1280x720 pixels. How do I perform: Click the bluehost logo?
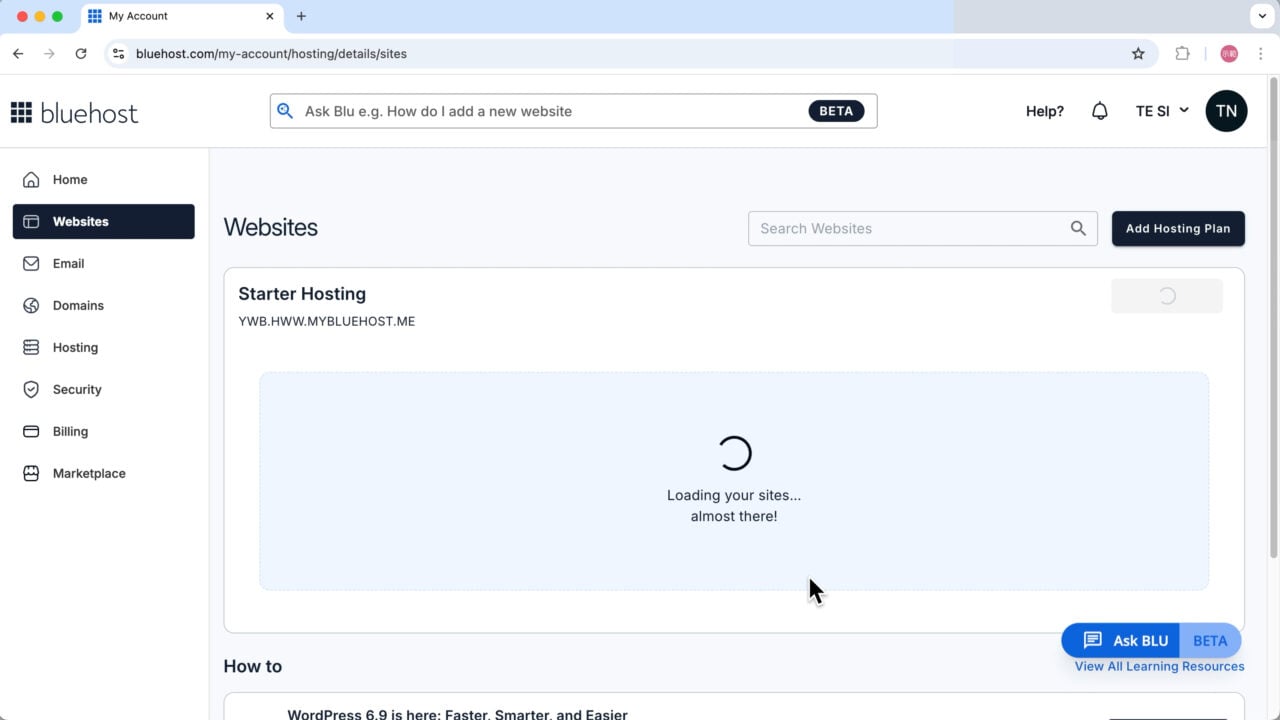point(74,112)
